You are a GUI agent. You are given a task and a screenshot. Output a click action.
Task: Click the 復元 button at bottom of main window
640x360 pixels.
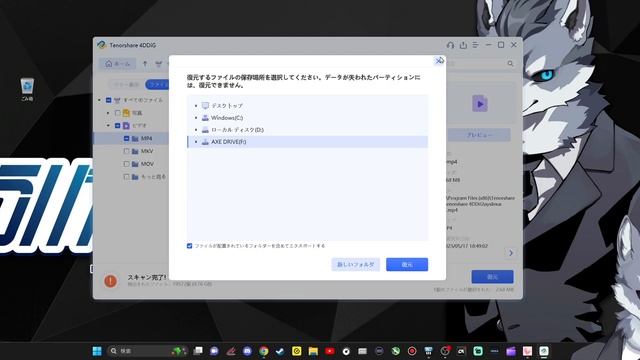click(492, 277)
